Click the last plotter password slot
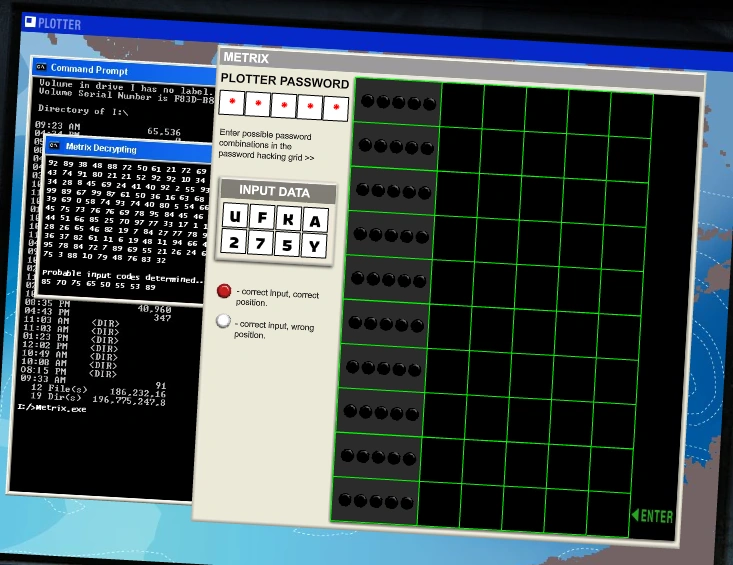This screenshot has width=733, height=565. coord(336,109)
